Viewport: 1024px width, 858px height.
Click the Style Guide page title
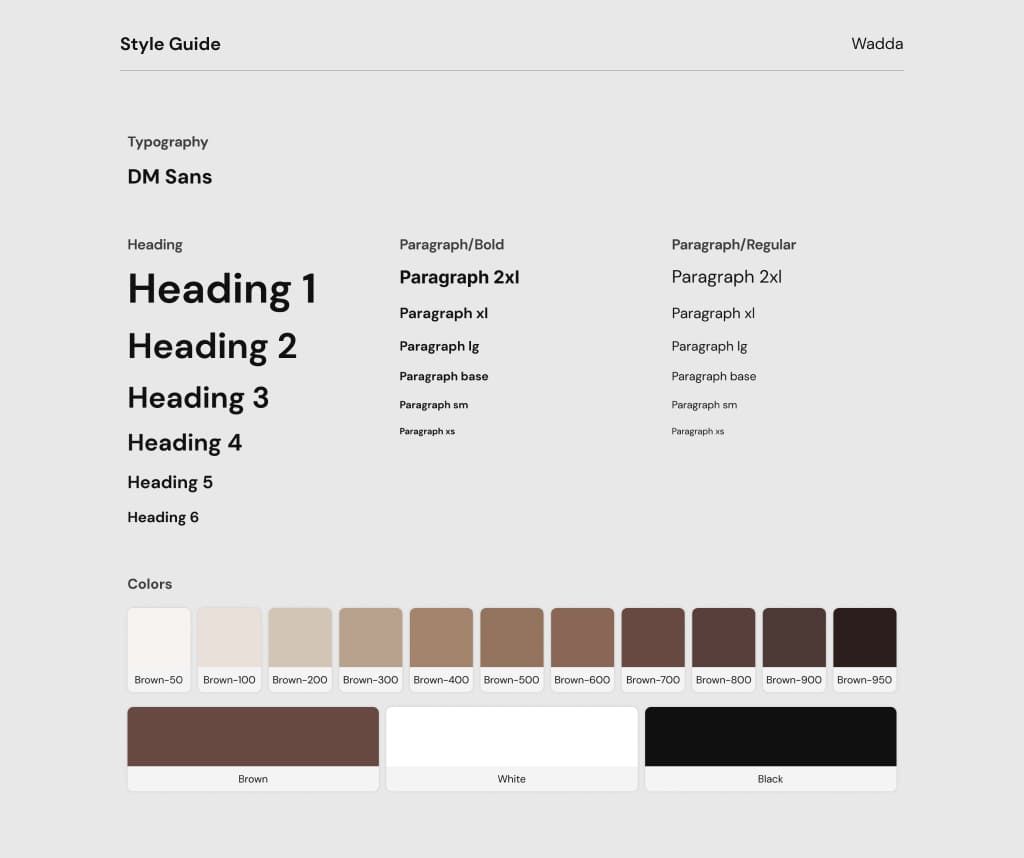(170, 44)
